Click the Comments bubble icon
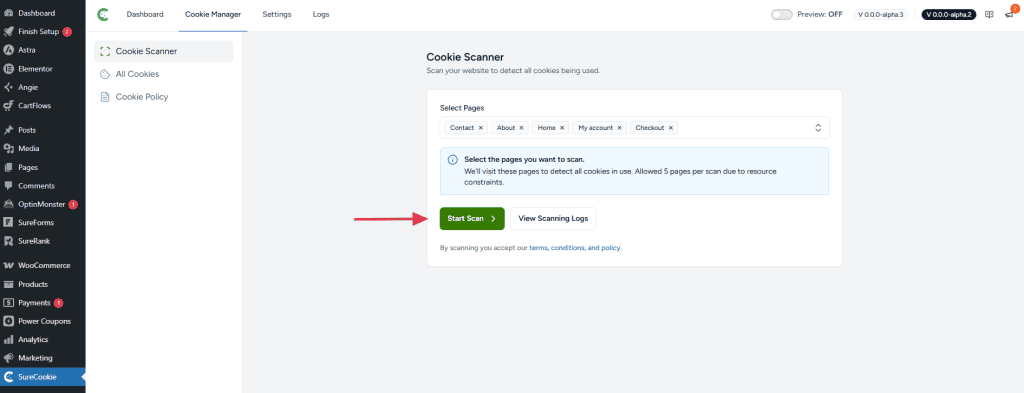This screenshot has width=1024, height=393. [8, 185]
